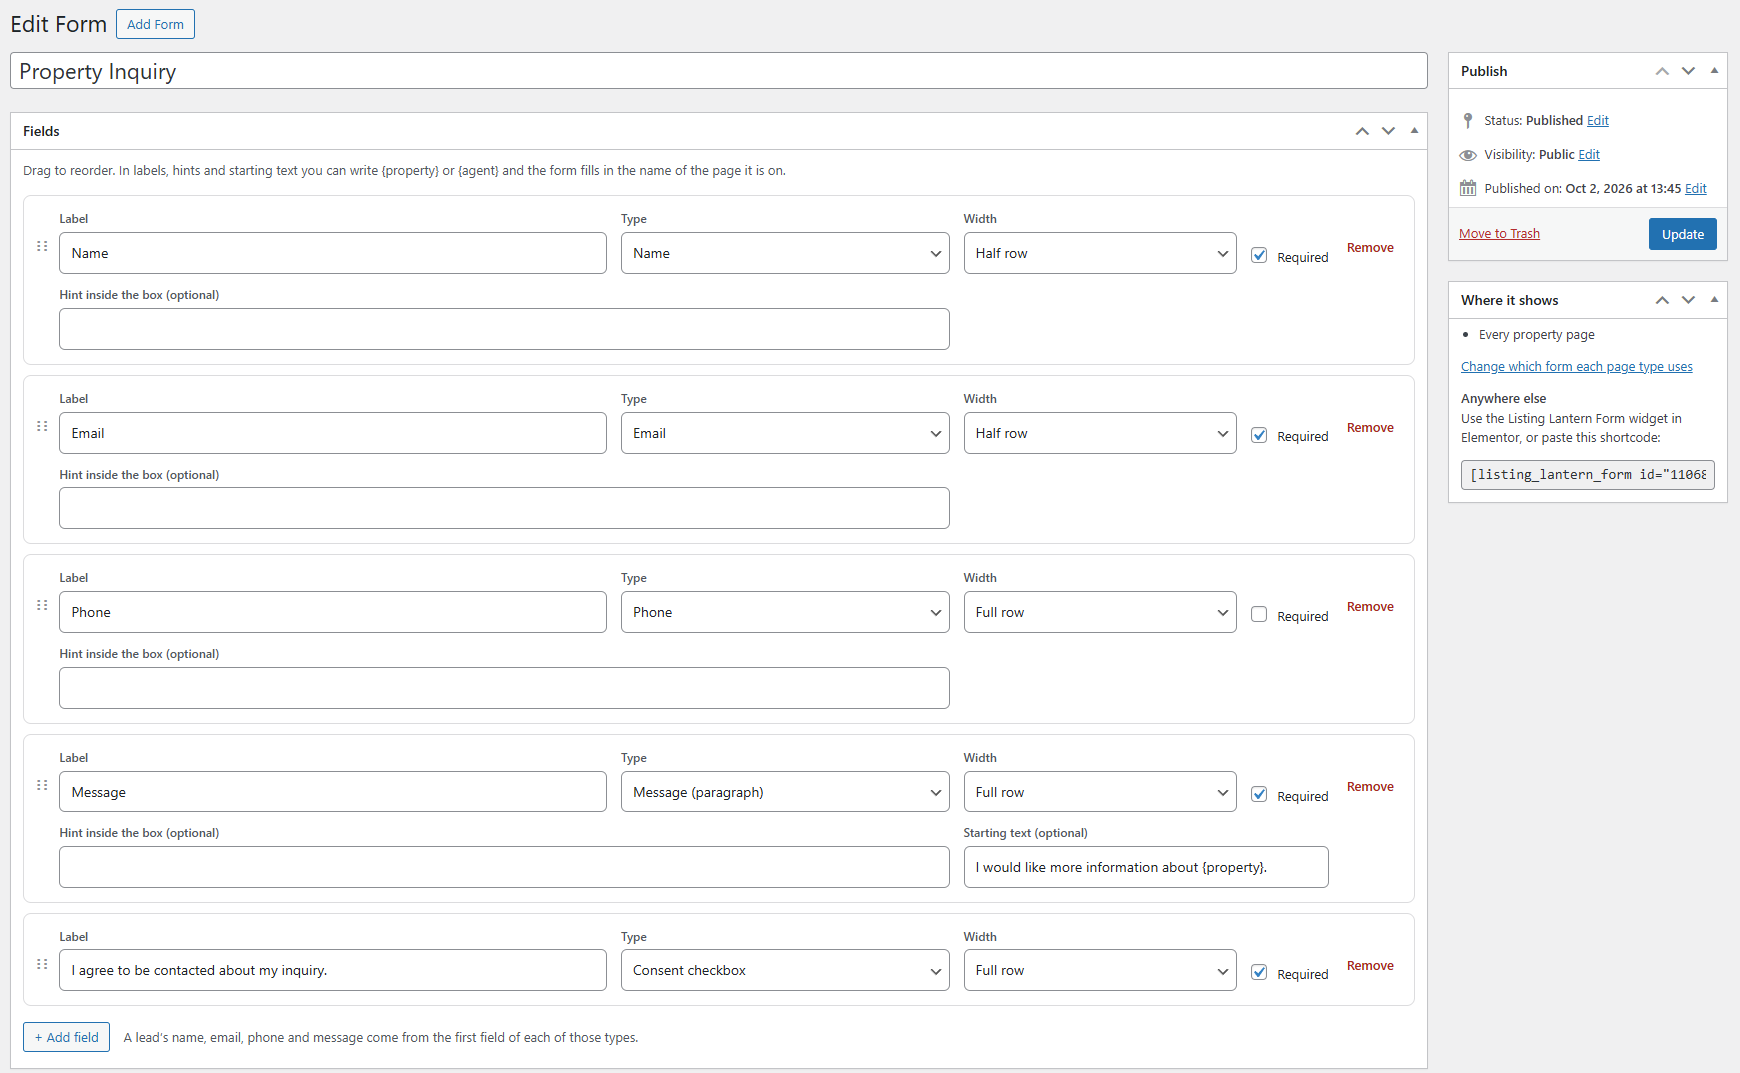Grab the drag handle of the Email field
The height and width of the screenshot is (1073, 1740).
pyautogui.click(x=42, y=426)
